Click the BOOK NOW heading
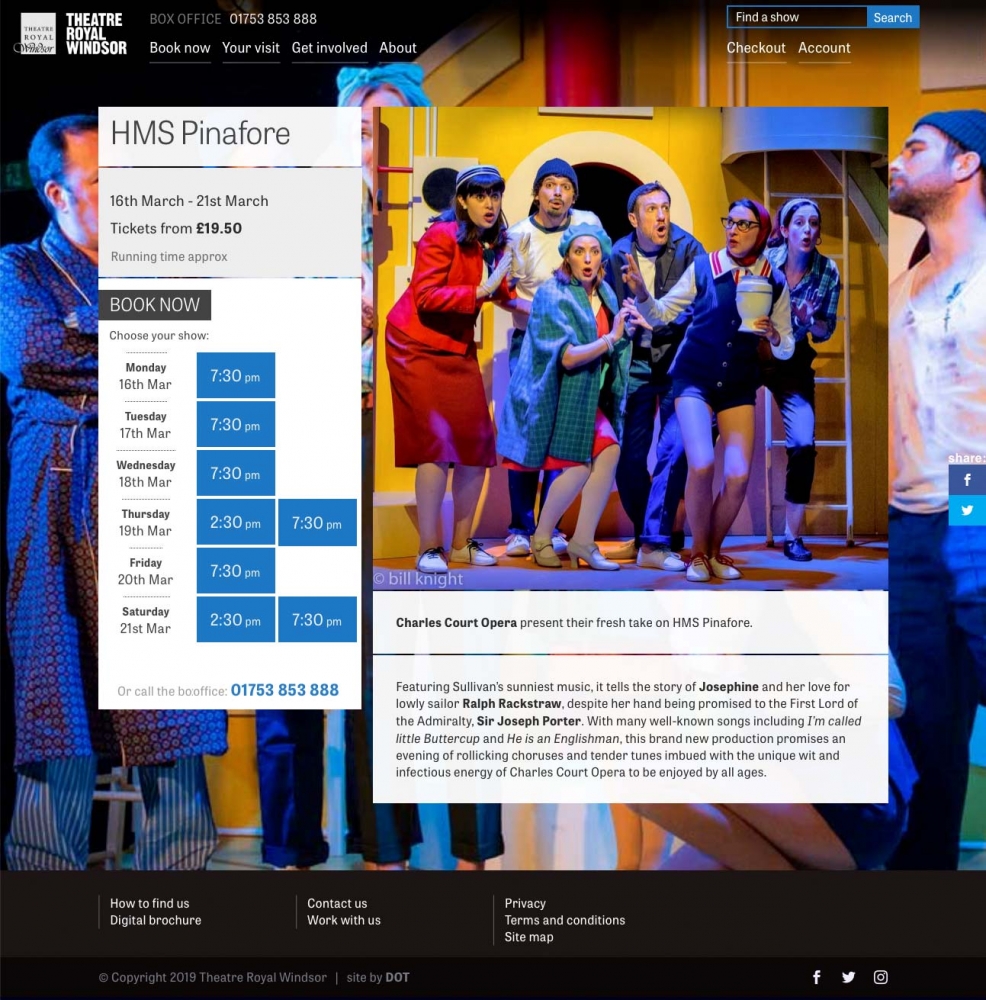 pyautogui.click(x=155, y=305)
